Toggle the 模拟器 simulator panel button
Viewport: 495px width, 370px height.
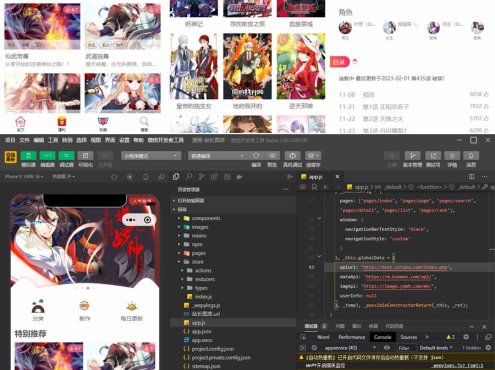tap(29, 156)
